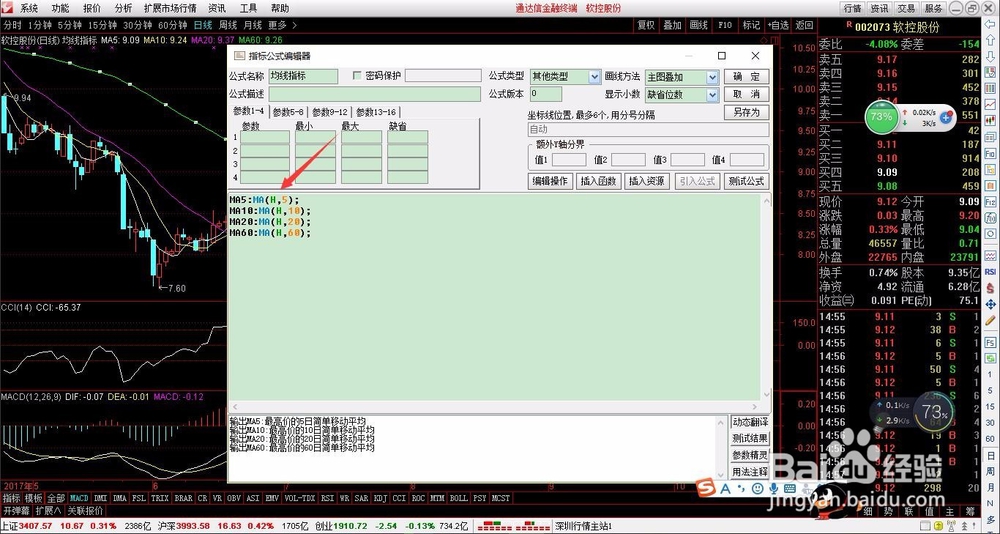
Task: Click the Sogou input method logo icon
Action: click(x=706, y=489)
